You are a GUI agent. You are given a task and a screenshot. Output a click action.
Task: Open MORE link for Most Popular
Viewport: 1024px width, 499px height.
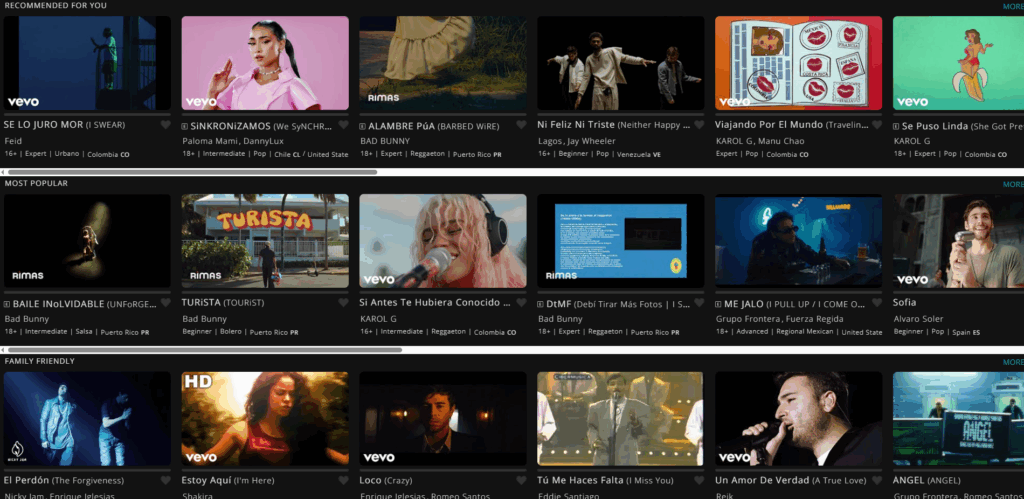pyautogui.click(x=1013, y=184)
